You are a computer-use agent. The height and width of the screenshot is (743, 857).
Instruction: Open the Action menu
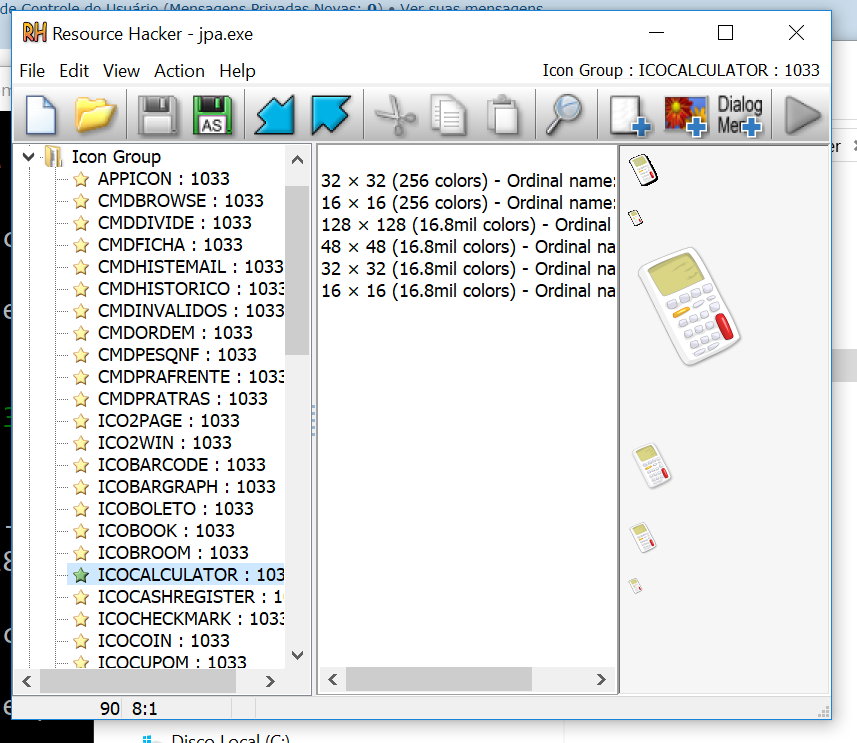179,71
